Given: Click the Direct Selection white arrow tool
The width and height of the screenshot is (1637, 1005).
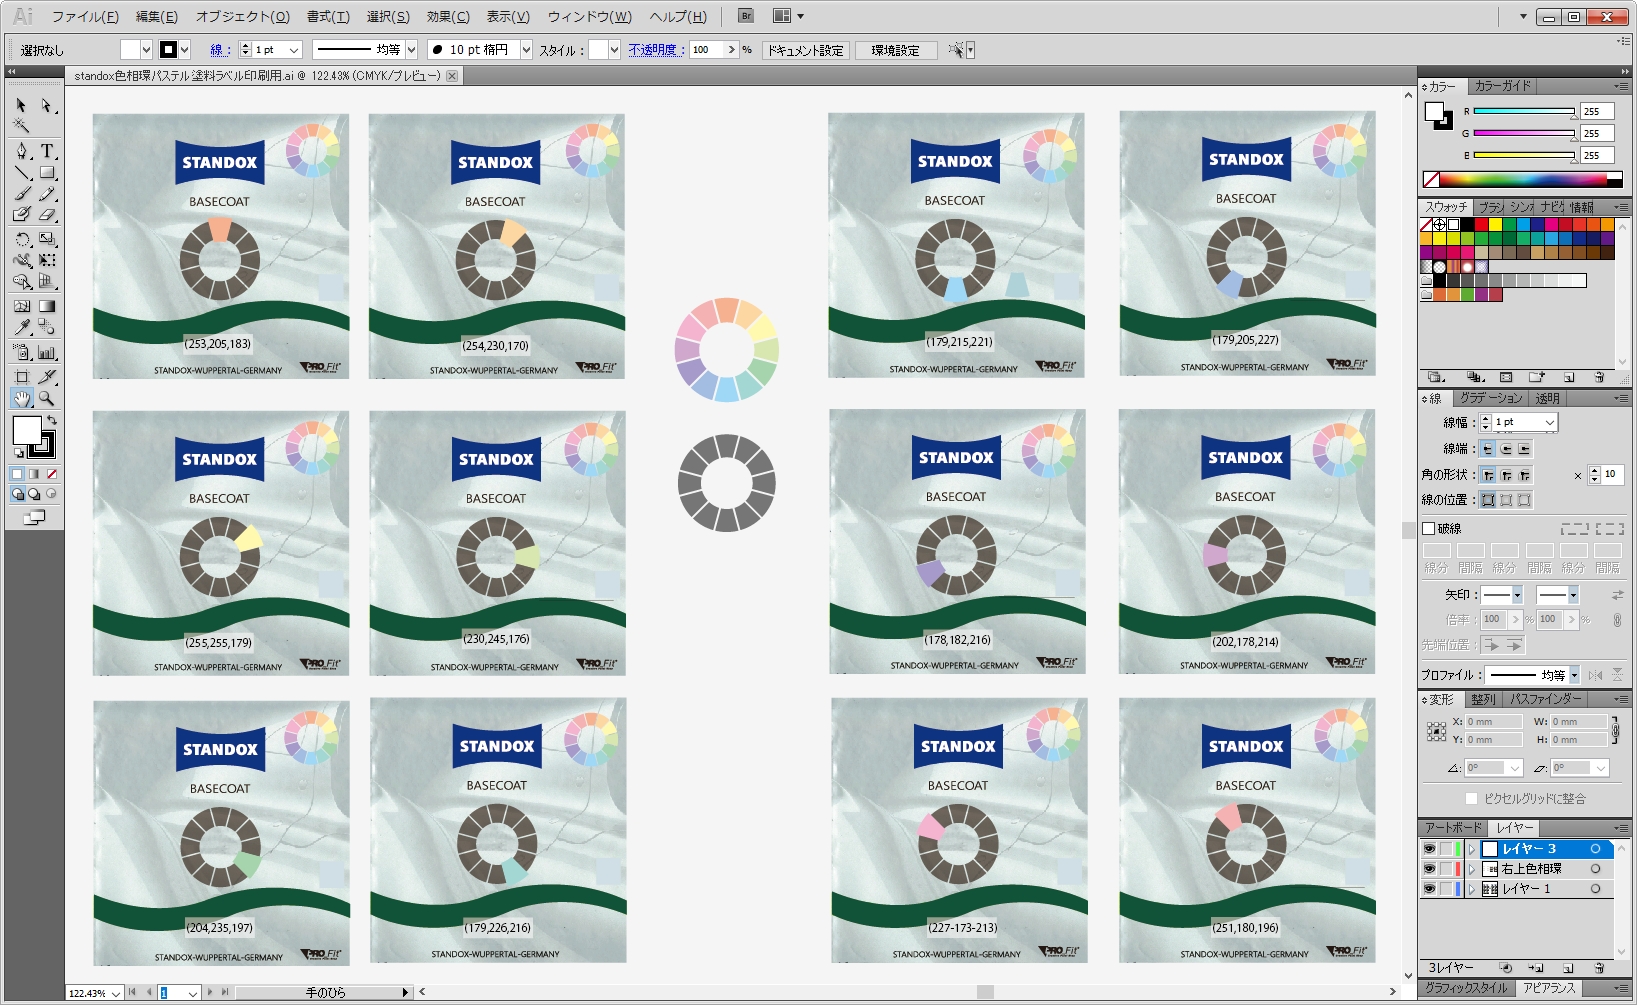Looking at the screenshot, I should [46, 105].
